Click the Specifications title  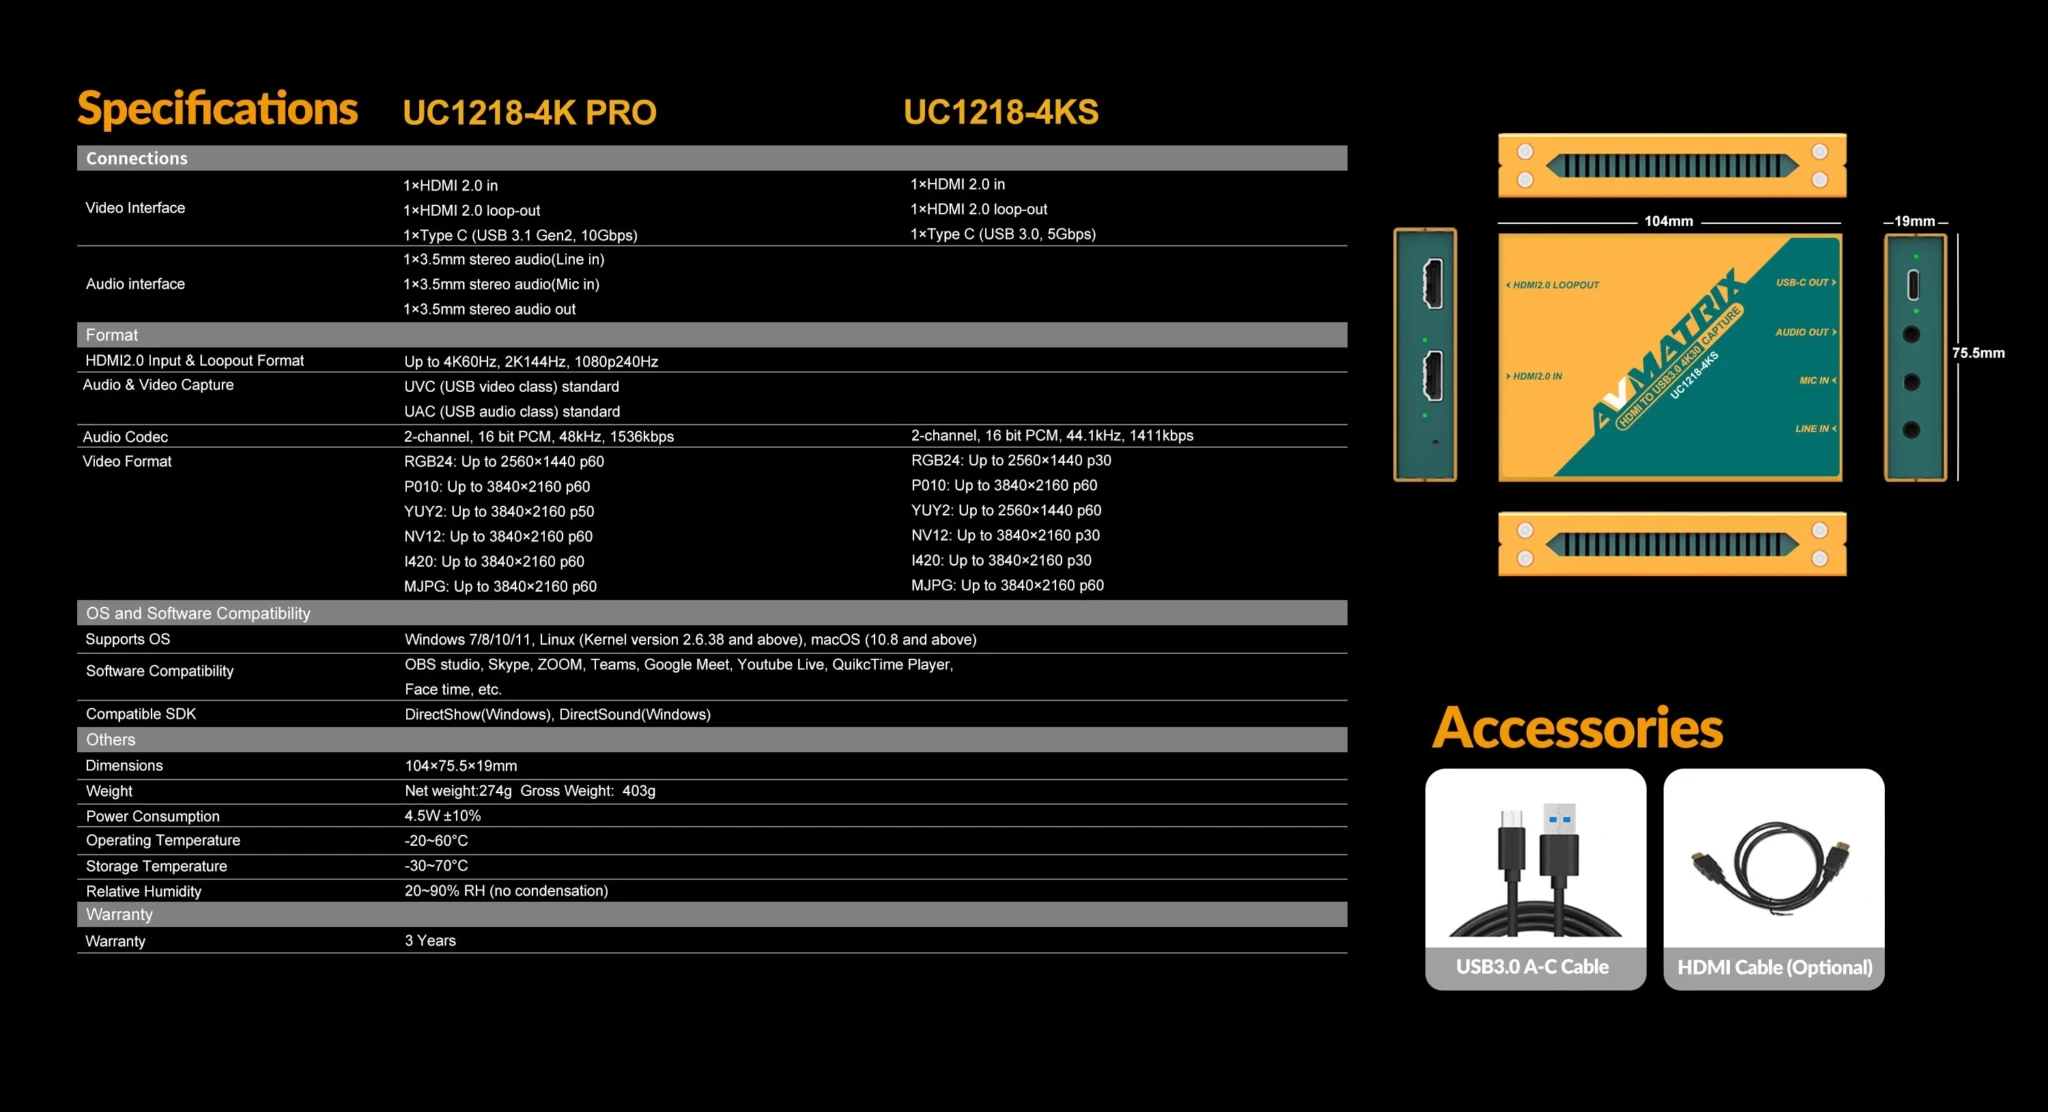coord(217,109)
